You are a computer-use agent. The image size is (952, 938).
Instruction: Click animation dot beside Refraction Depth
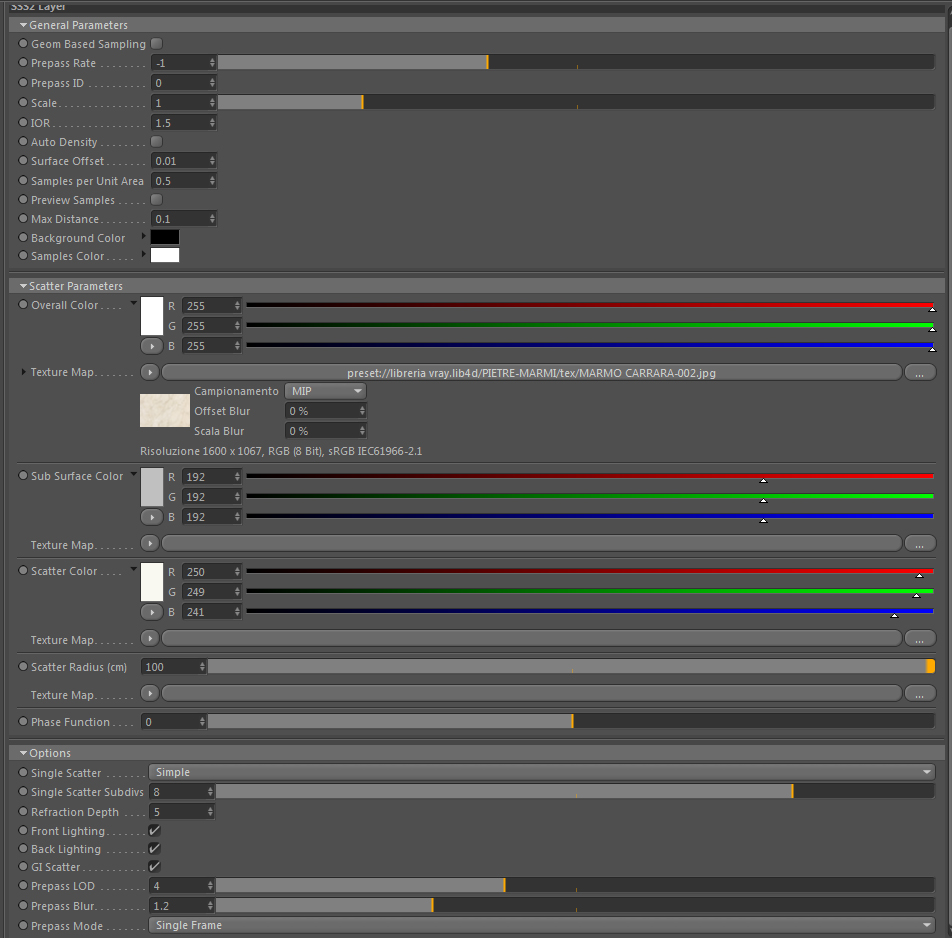[23, 812]
